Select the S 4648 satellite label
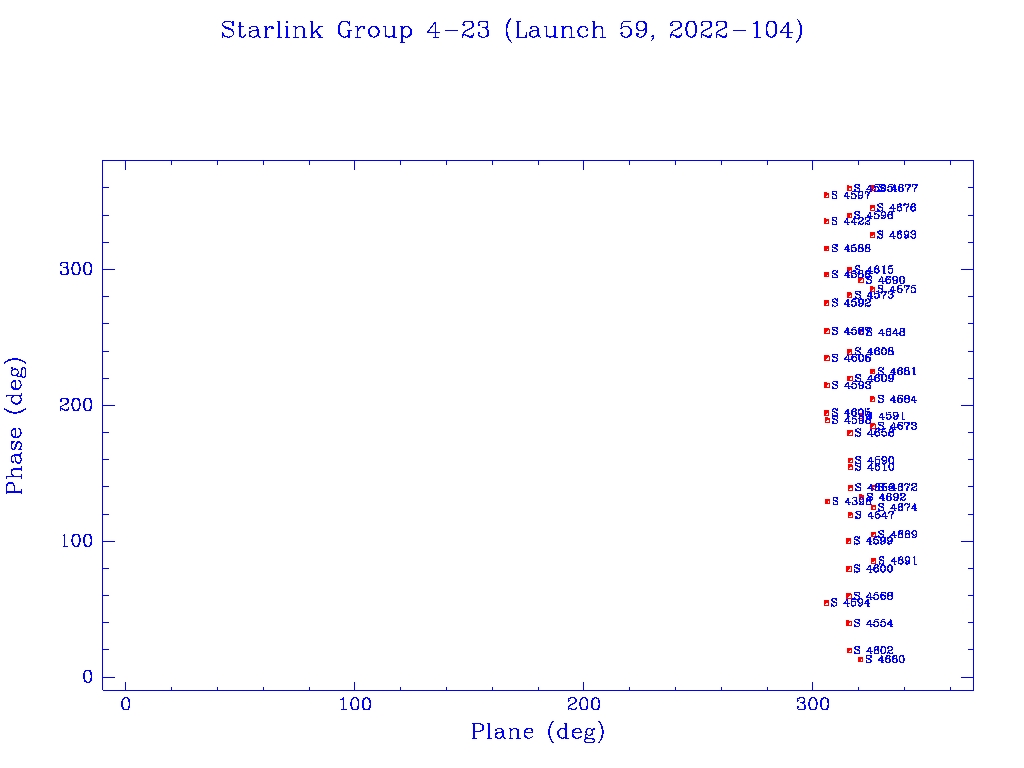The width and height of the screenshot is (1024, 768). (886, 332)
